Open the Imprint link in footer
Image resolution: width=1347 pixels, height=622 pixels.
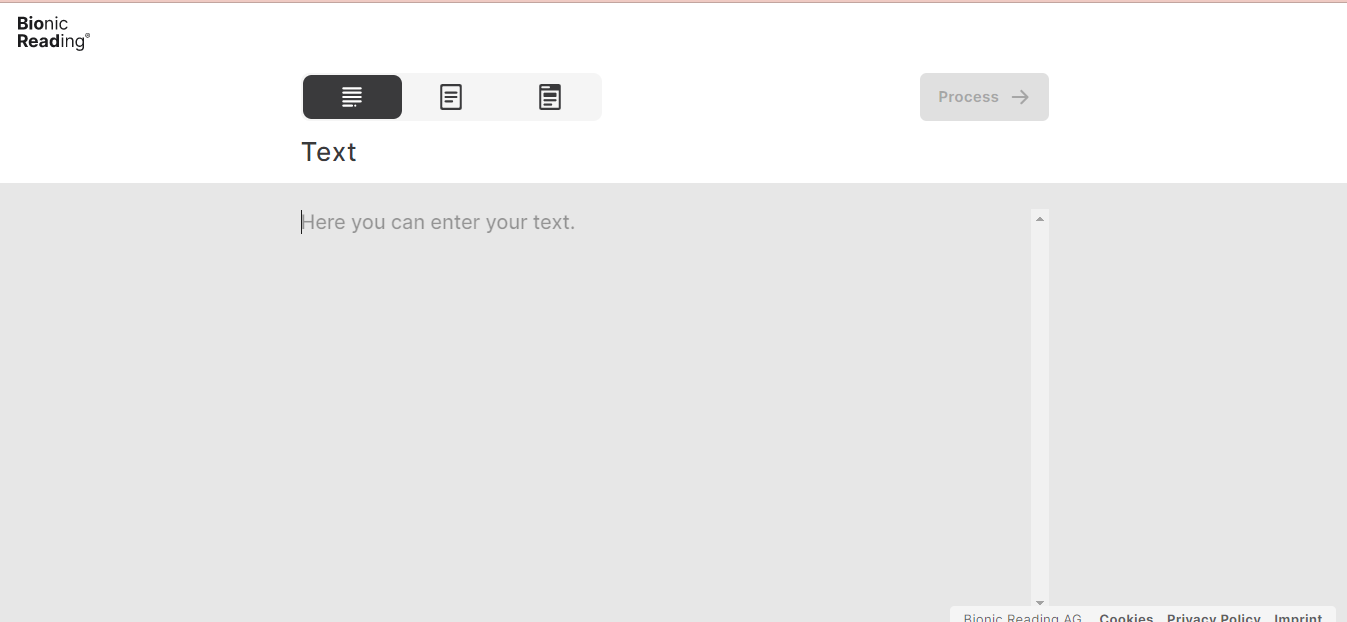(1298, 618)
